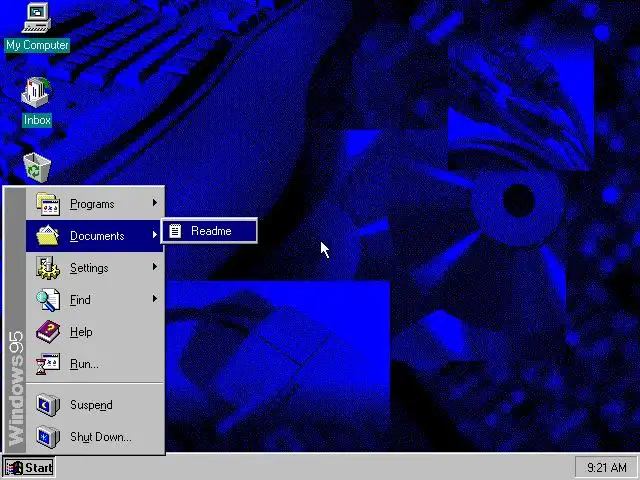Click the Start button on taskbar

(x=29, y=467)
